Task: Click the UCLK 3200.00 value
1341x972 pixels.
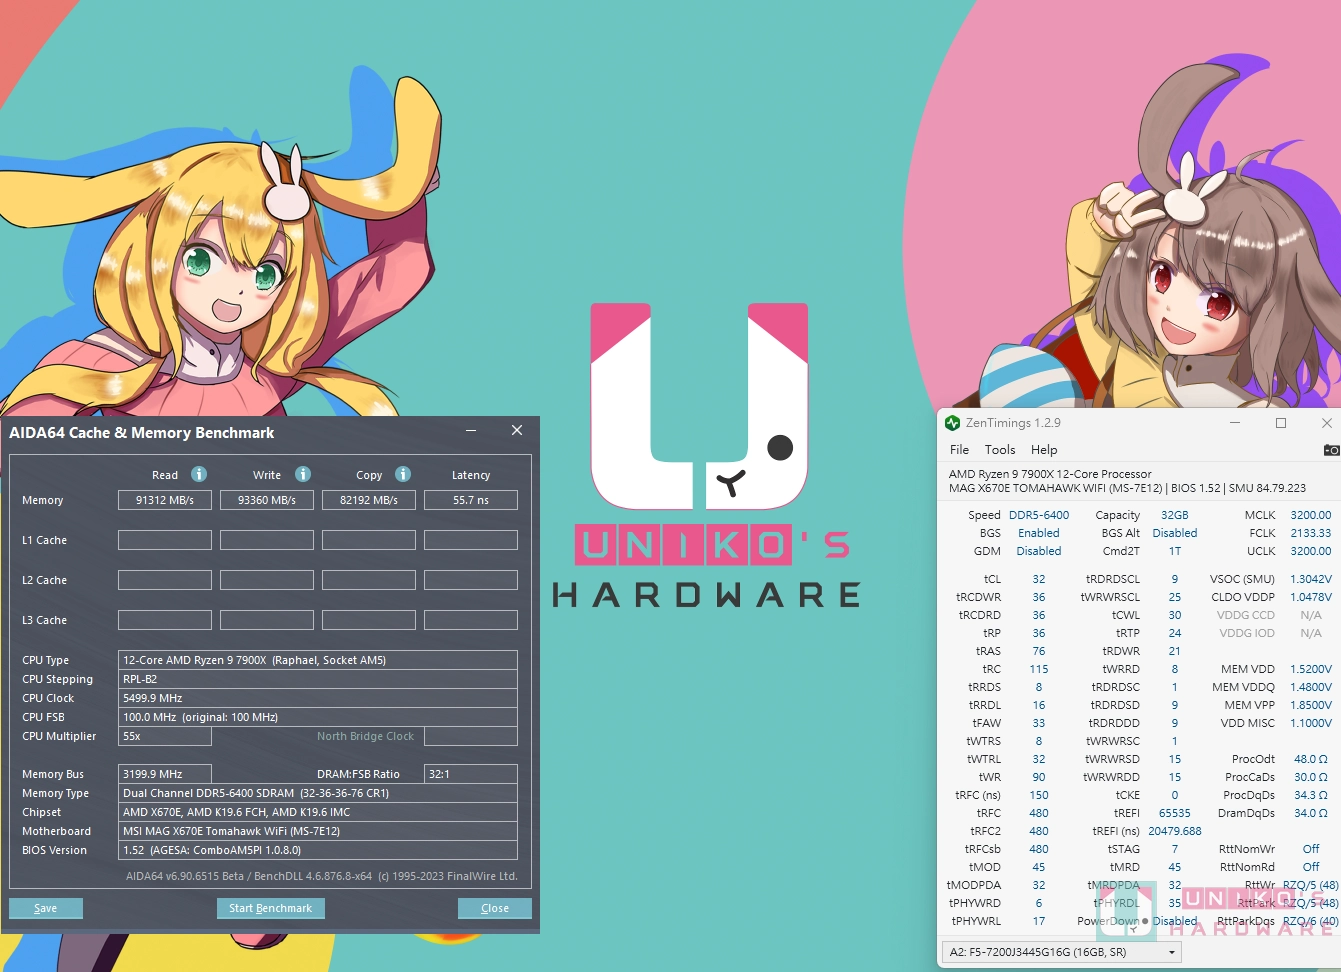Action: (1311, 551)
